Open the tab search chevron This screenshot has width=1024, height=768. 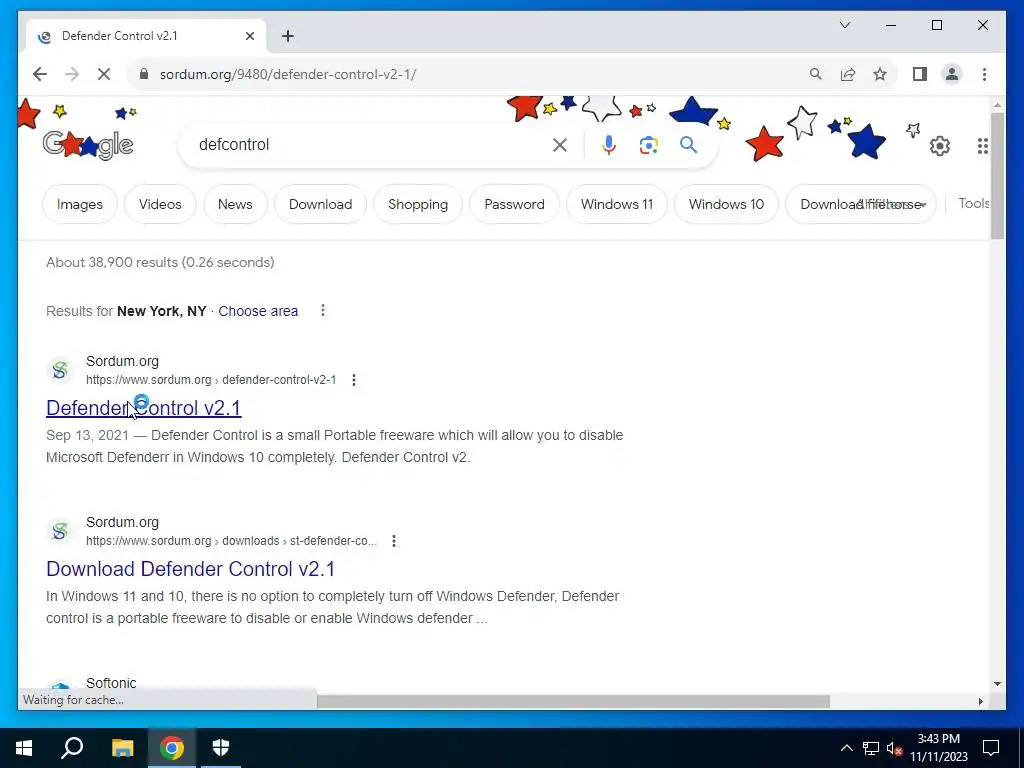click(x=844, y=25)
